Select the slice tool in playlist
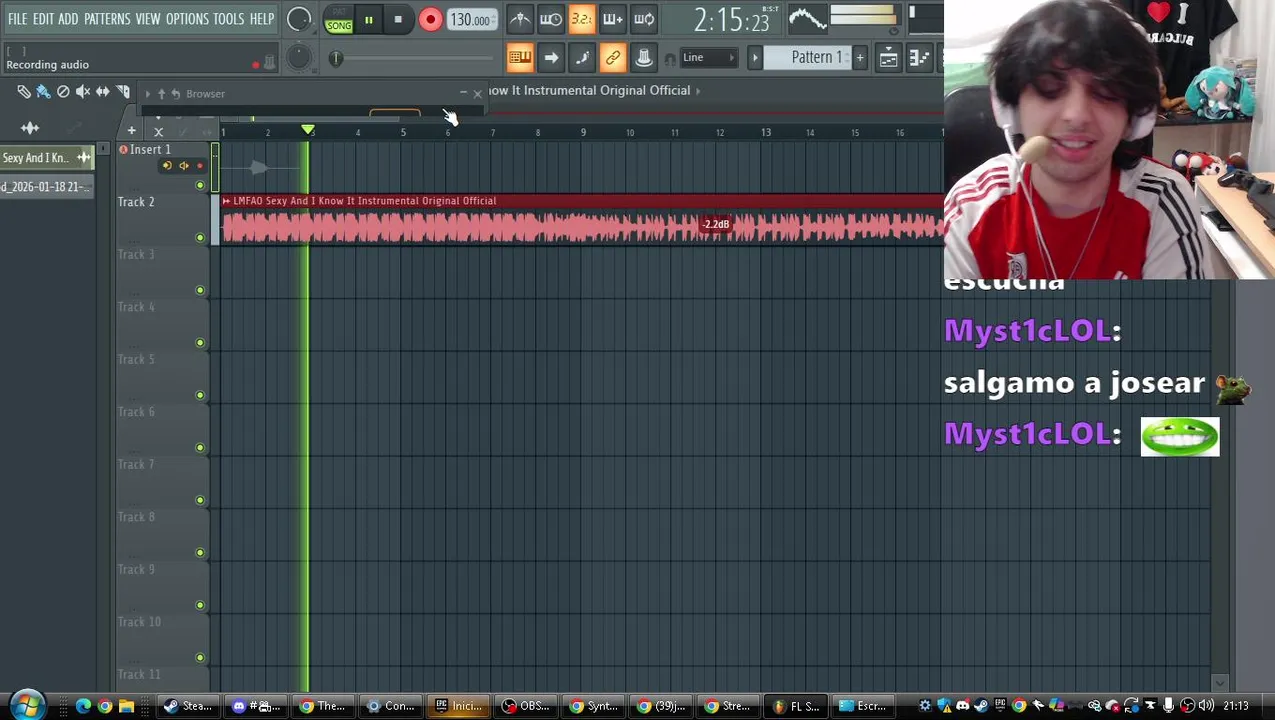 [123, 92]
